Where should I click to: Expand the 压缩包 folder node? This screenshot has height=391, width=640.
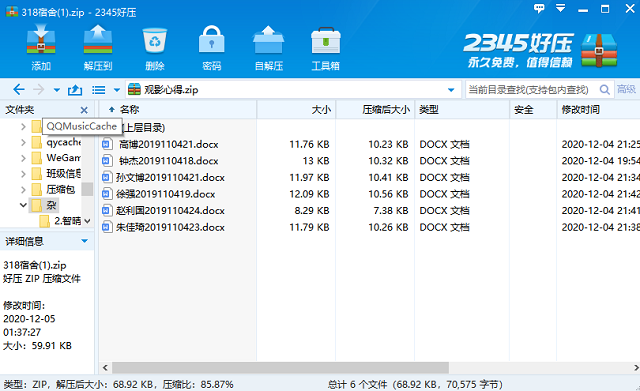pyautogui.click(x=23, y=189)
